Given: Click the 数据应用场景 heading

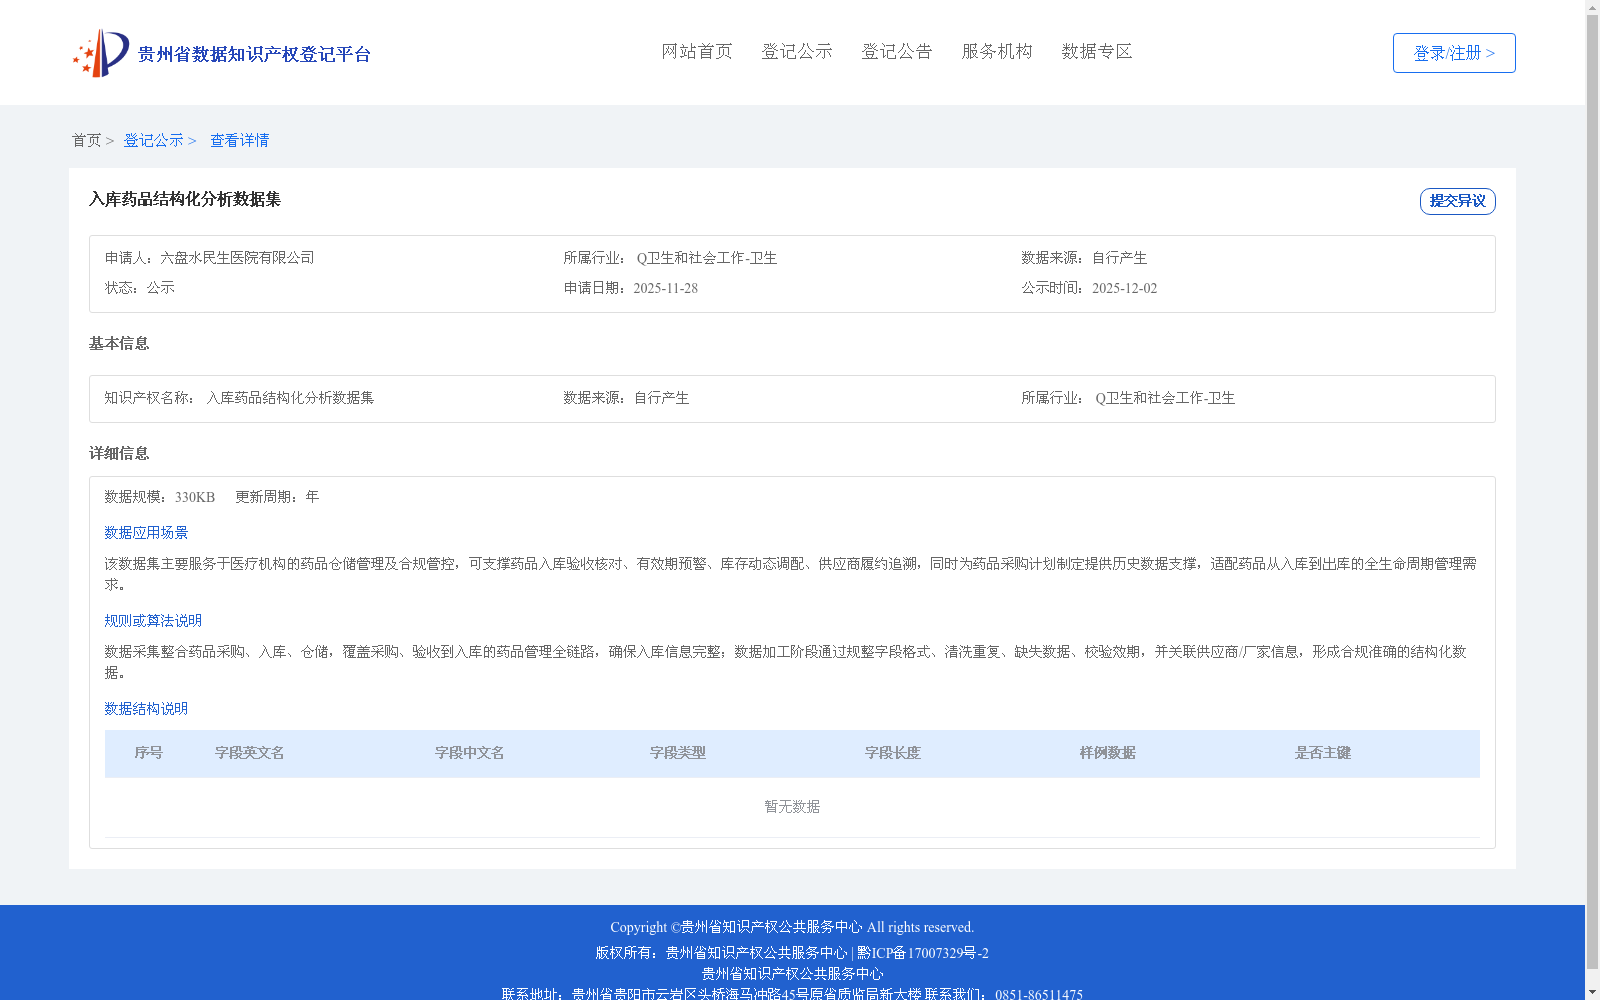Looking at the screenshot, I should (x=146, y=533).
